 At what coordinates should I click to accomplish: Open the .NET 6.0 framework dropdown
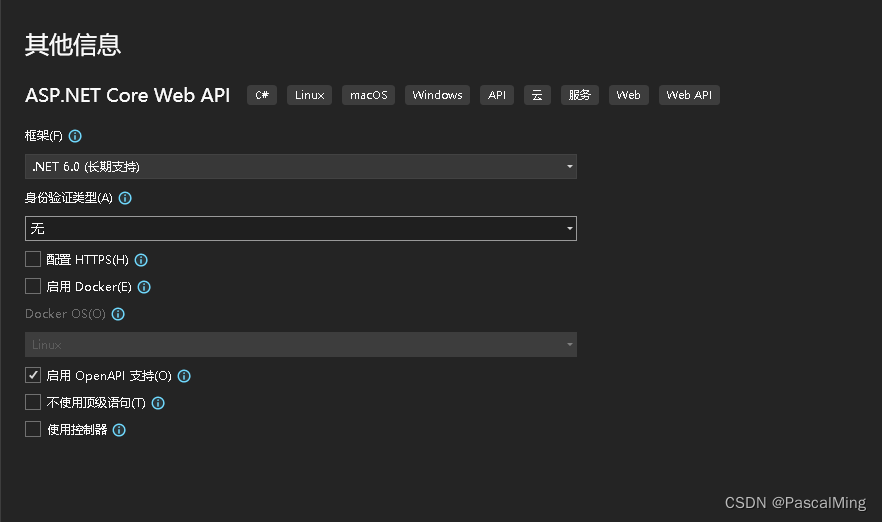[300, 167]
